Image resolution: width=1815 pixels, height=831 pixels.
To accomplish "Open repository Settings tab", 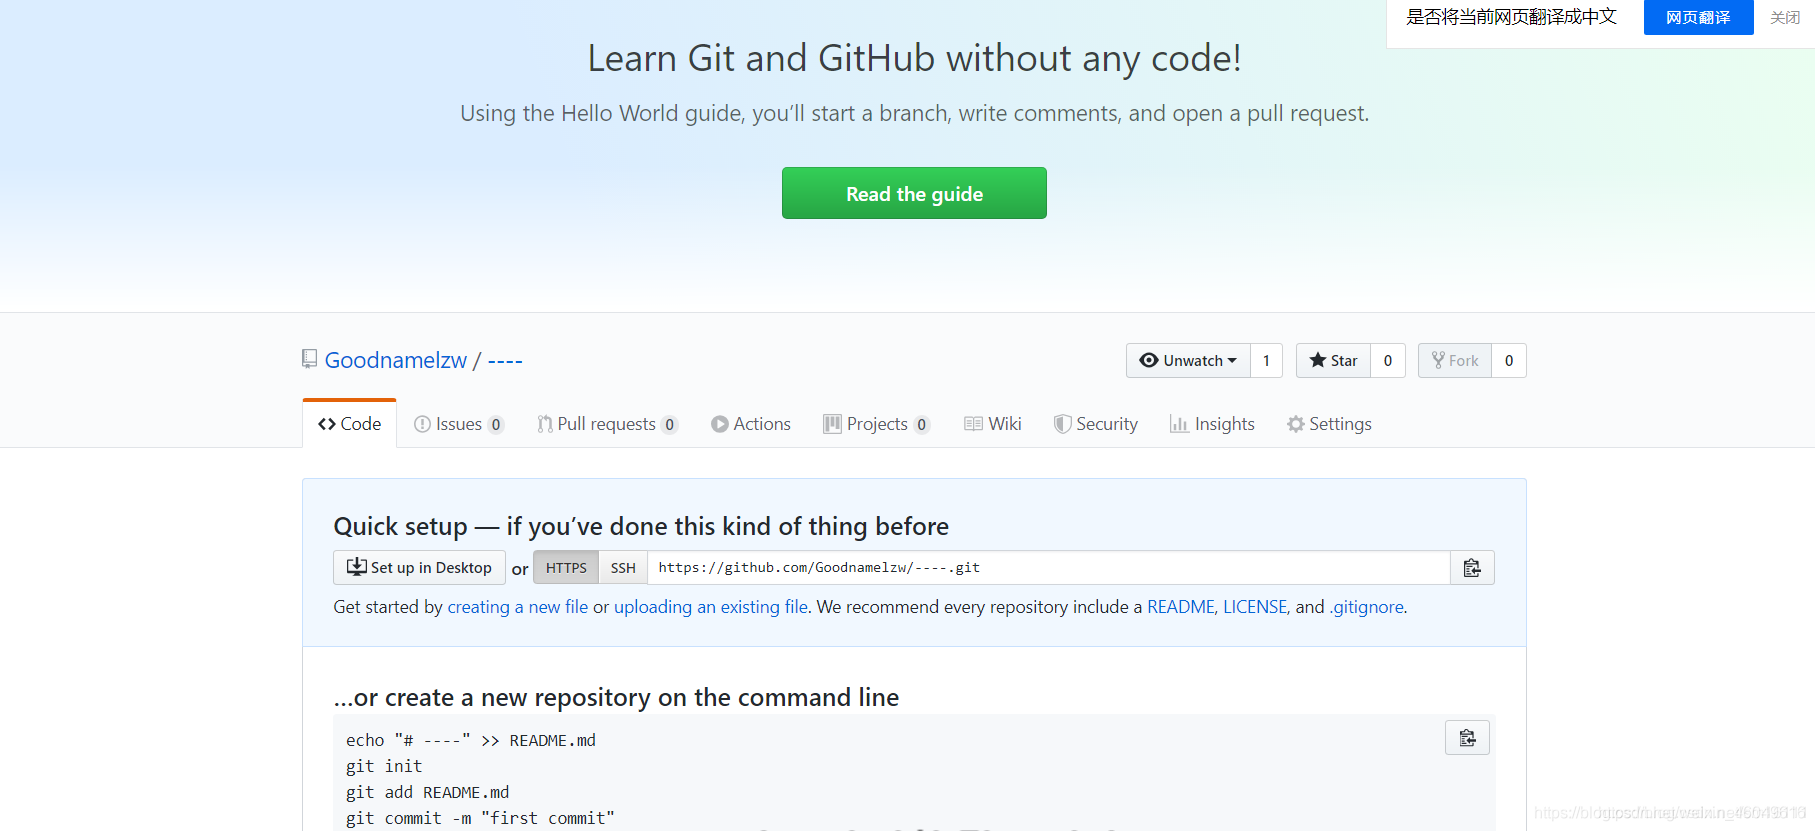I will coord(1329,424).
